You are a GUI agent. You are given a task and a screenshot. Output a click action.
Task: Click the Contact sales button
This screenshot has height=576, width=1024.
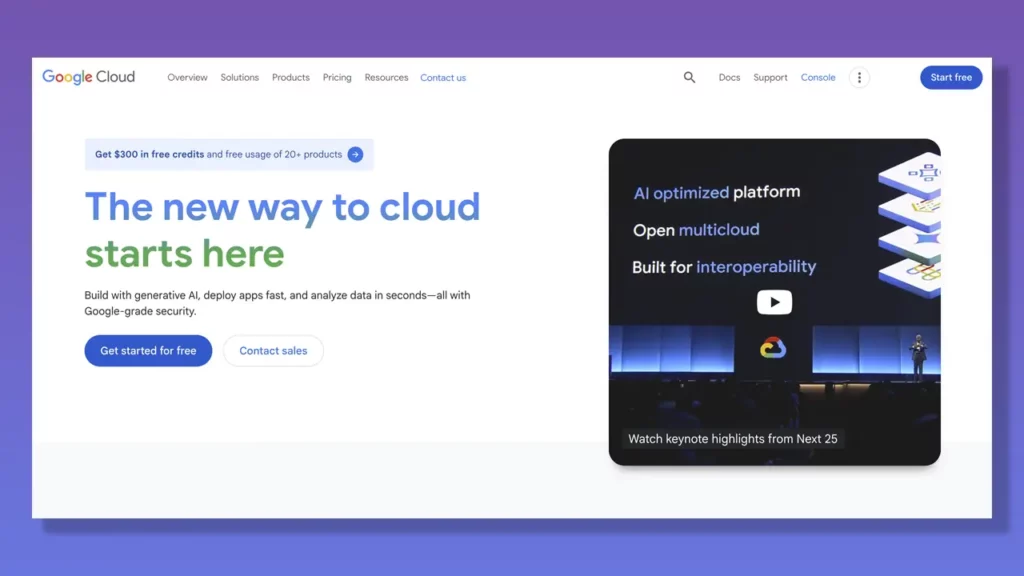(273, 351)
